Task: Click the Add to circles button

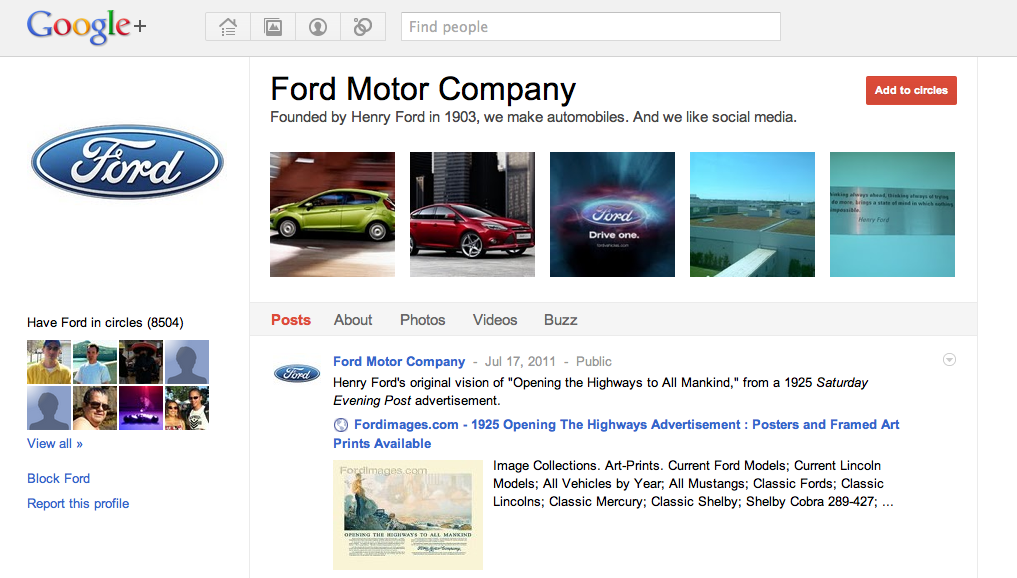Action: pyautogui.click(x=911, y=90)
